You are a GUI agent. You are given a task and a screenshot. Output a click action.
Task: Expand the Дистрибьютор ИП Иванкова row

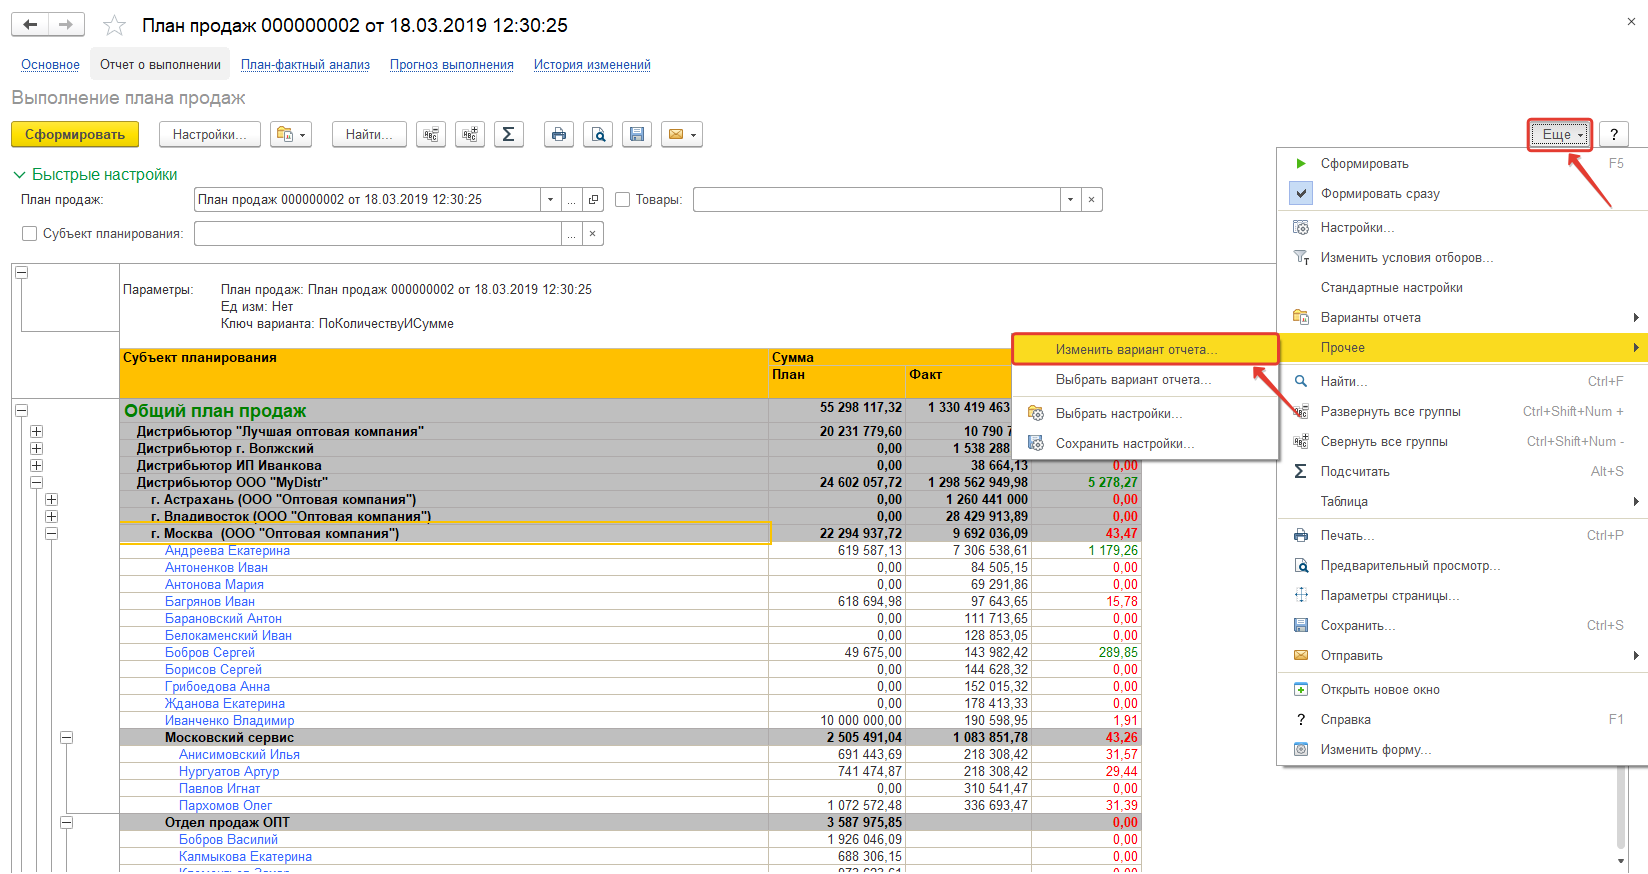pyautogui.click(x=36, y=466)
